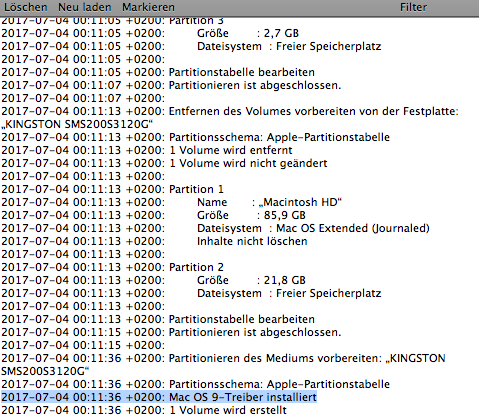Select the '1 Volume wird erstellt' line
479x417 pixels.
(144, 410)
